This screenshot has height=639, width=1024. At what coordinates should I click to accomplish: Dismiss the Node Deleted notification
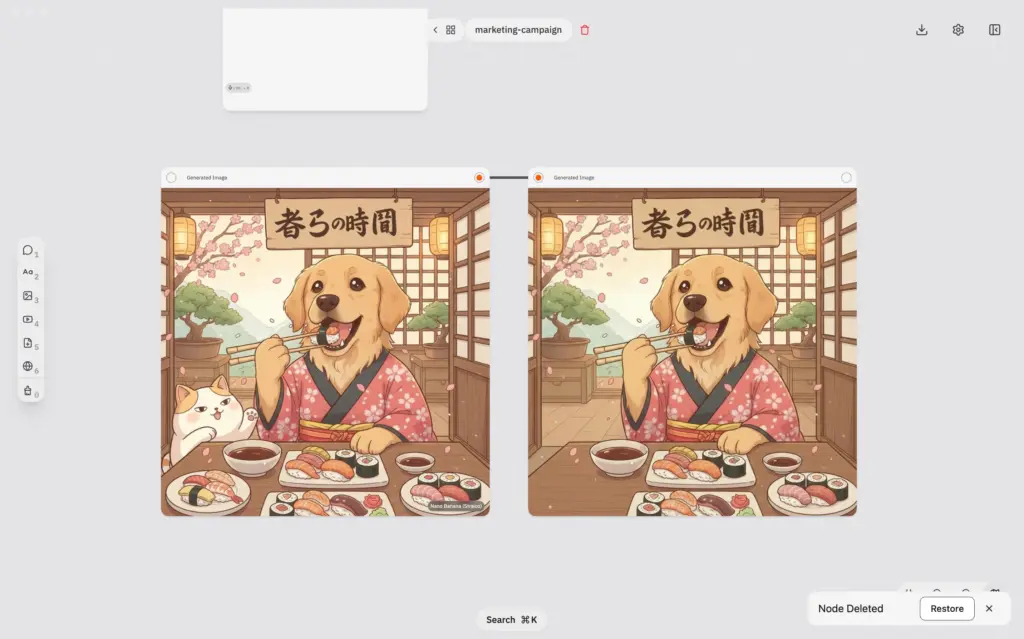tap(988, 608)
